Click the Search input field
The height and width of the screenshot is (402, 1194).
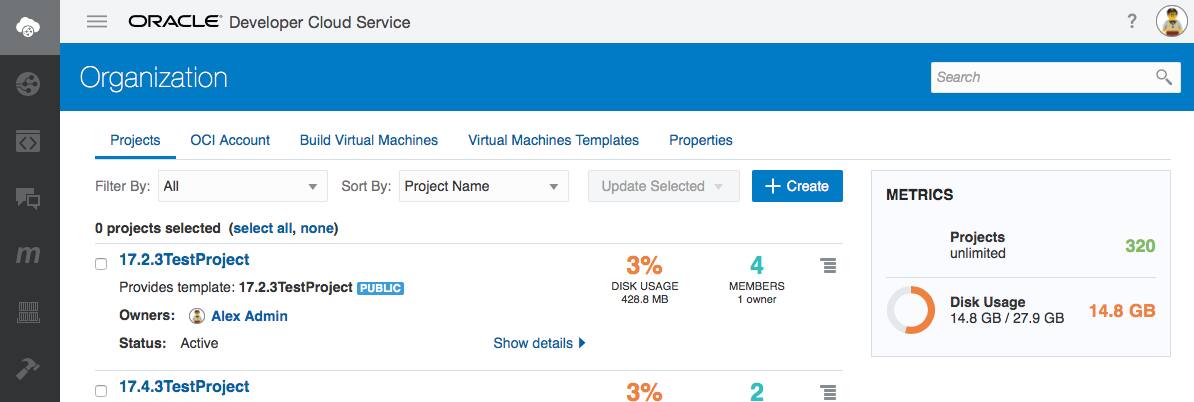click(x=1055, y=77)
